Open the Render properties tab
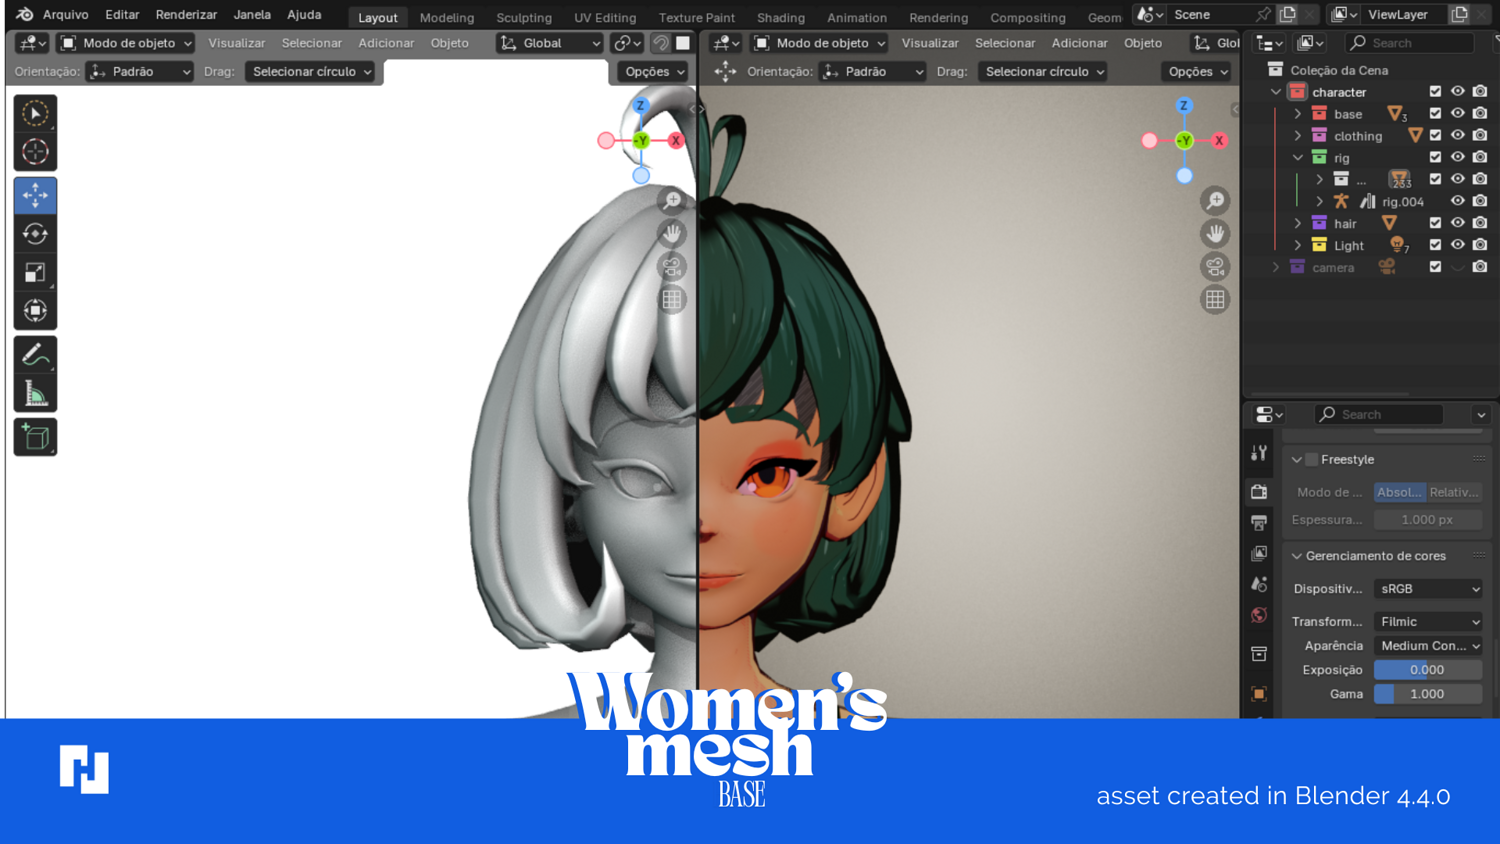The image size is (1500, 844). (1259, 492)
